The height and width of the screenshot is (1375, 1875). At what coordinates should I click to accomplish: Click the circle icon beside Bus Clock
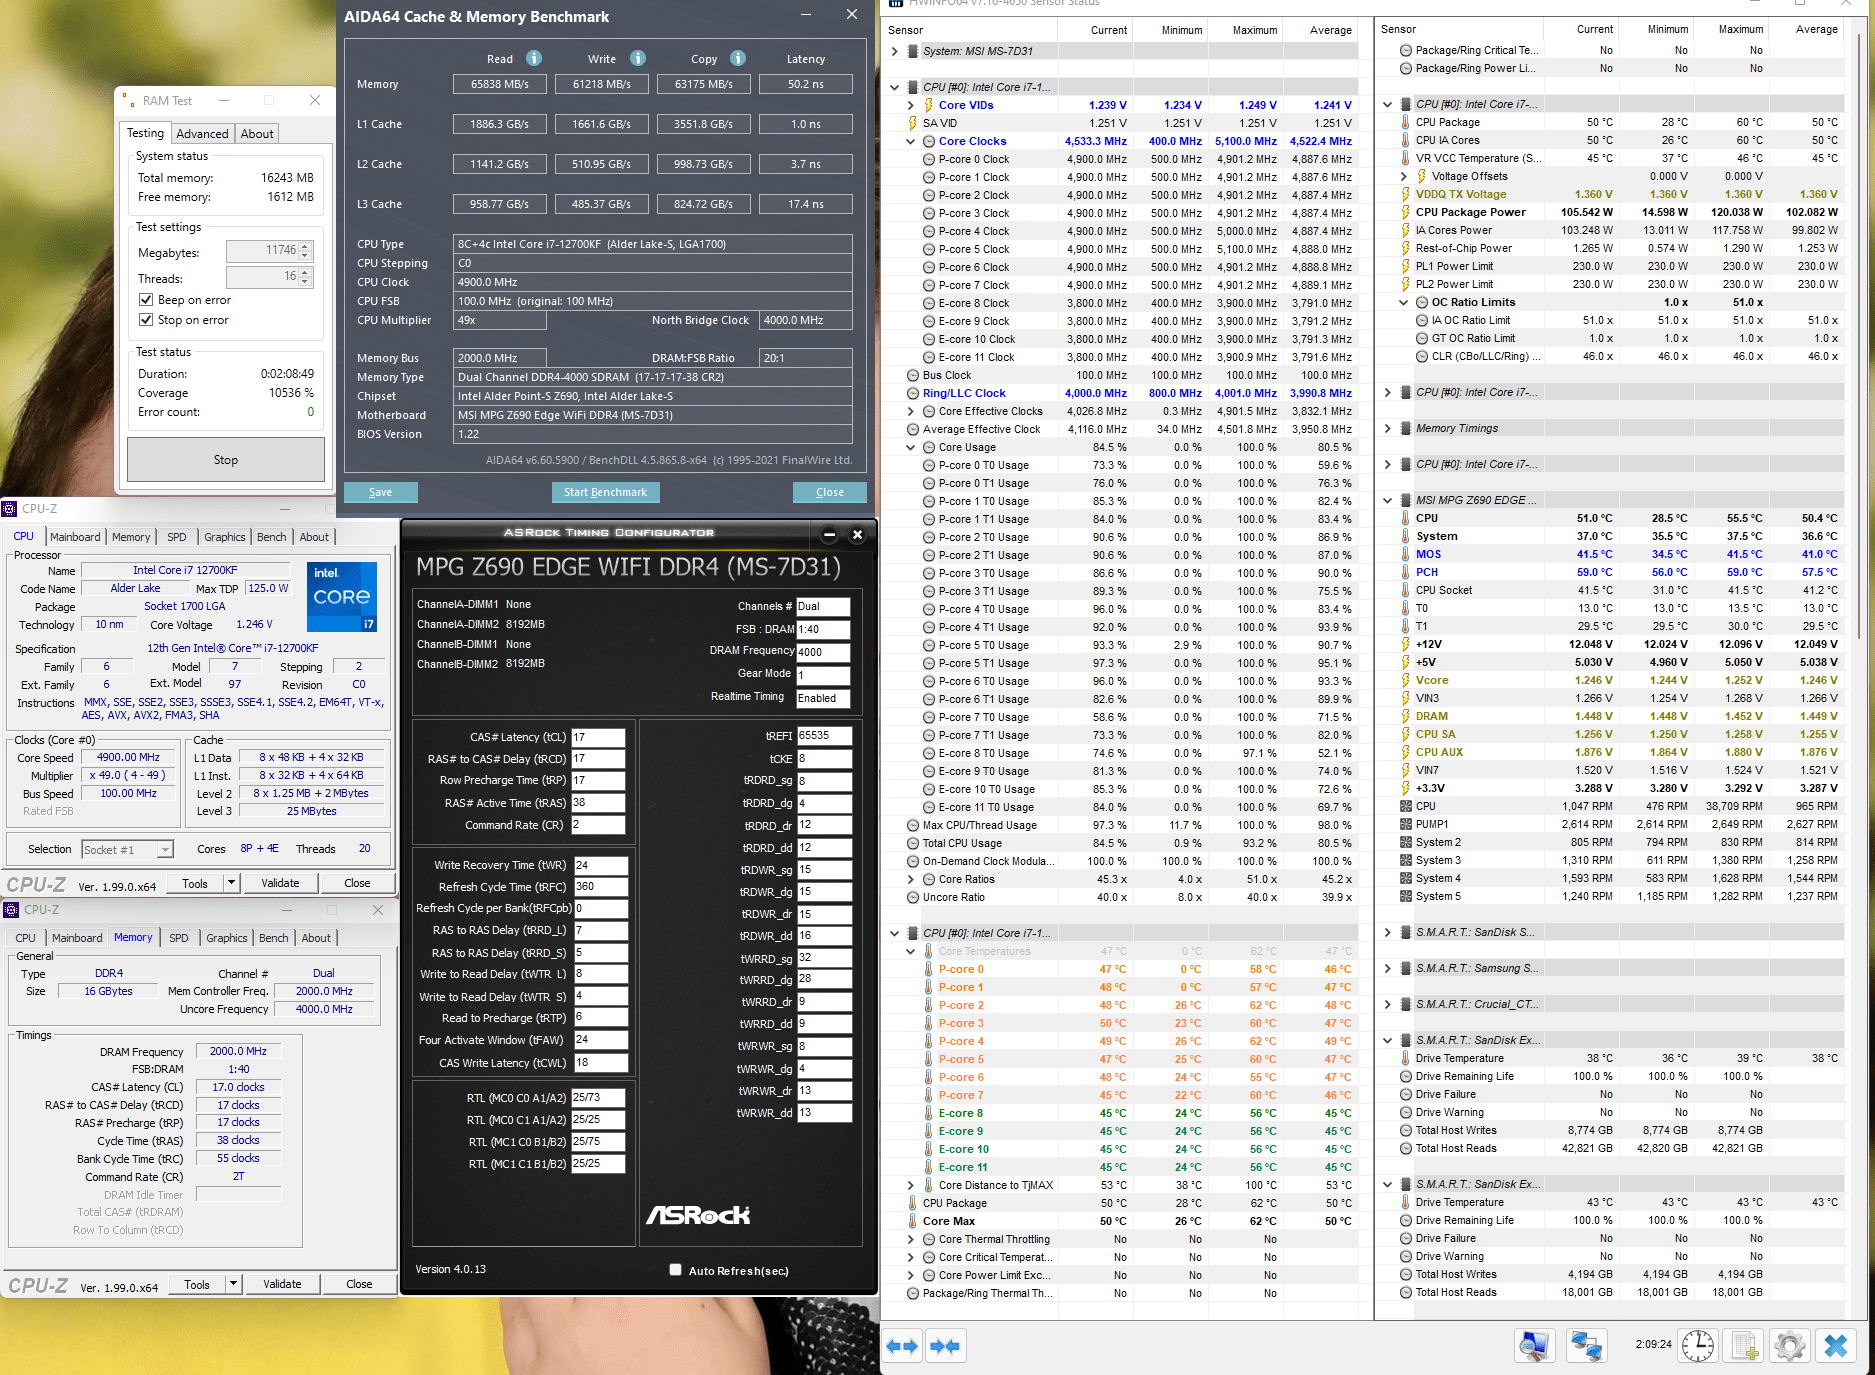(x=912, y=375)
